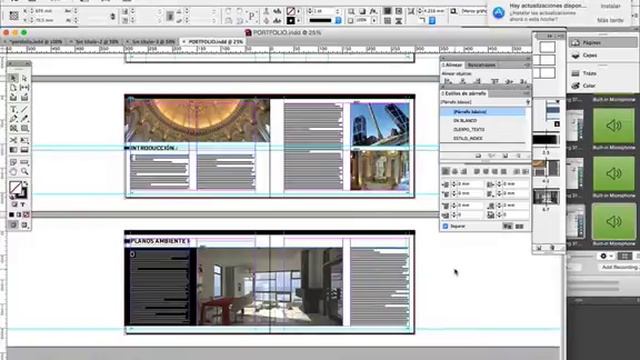Select the Content Collector tool

coord(13,98)
